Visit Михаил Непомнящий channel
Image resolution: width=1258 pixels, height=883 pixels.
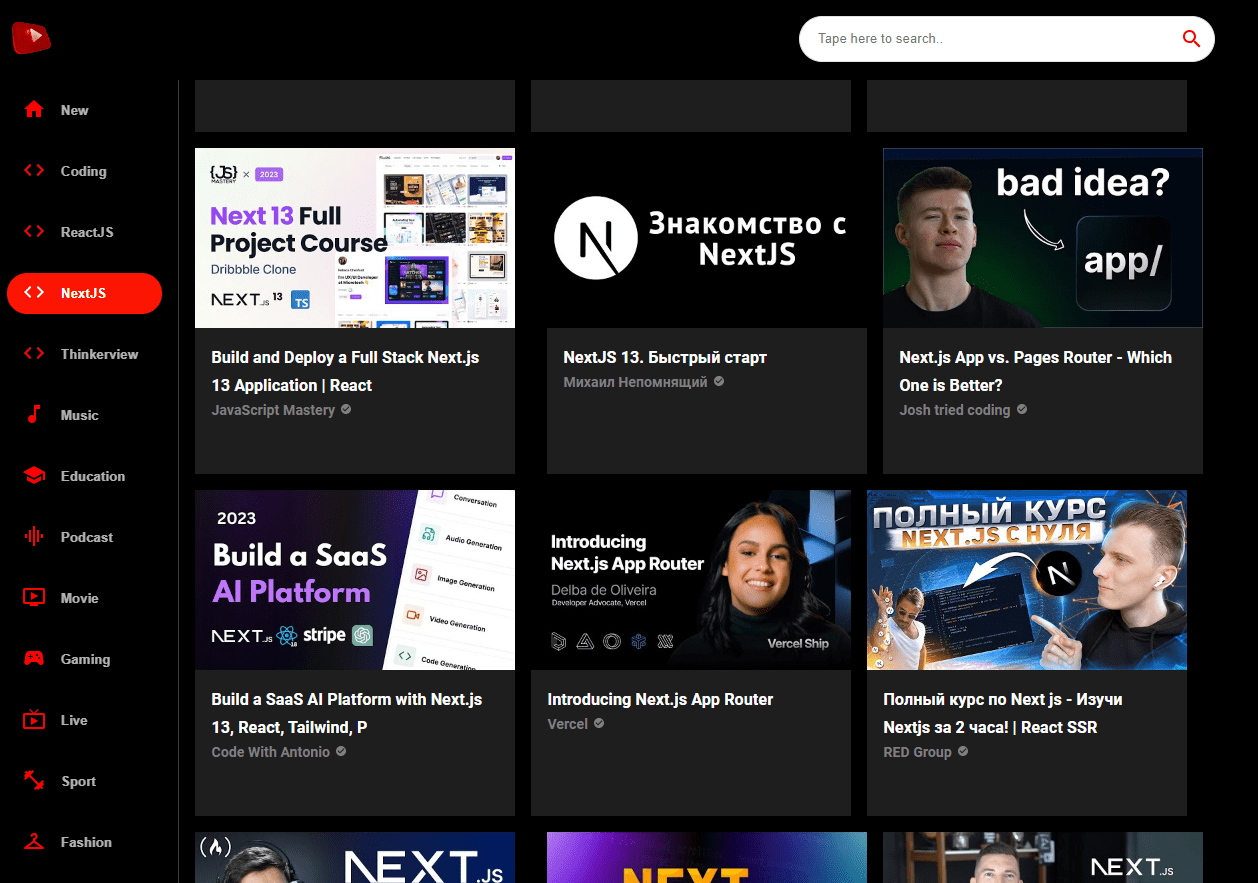(x=635, y=382)
